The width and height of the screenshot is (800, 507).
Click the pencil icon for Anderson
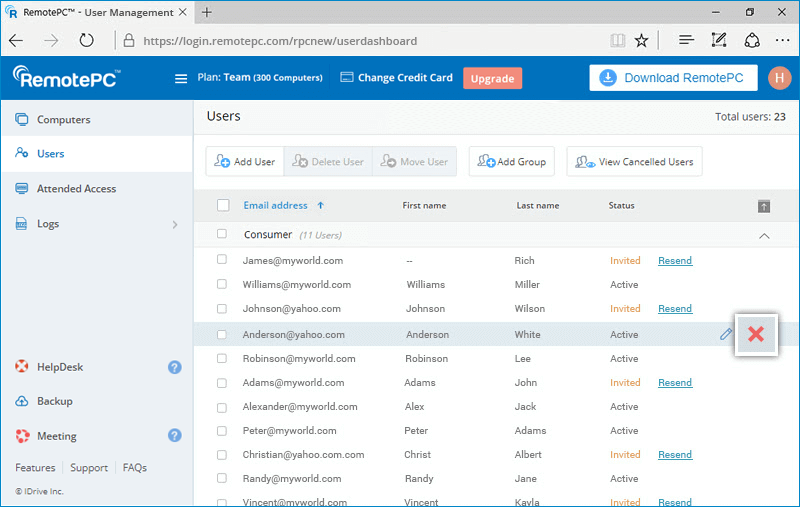point(726,334)
